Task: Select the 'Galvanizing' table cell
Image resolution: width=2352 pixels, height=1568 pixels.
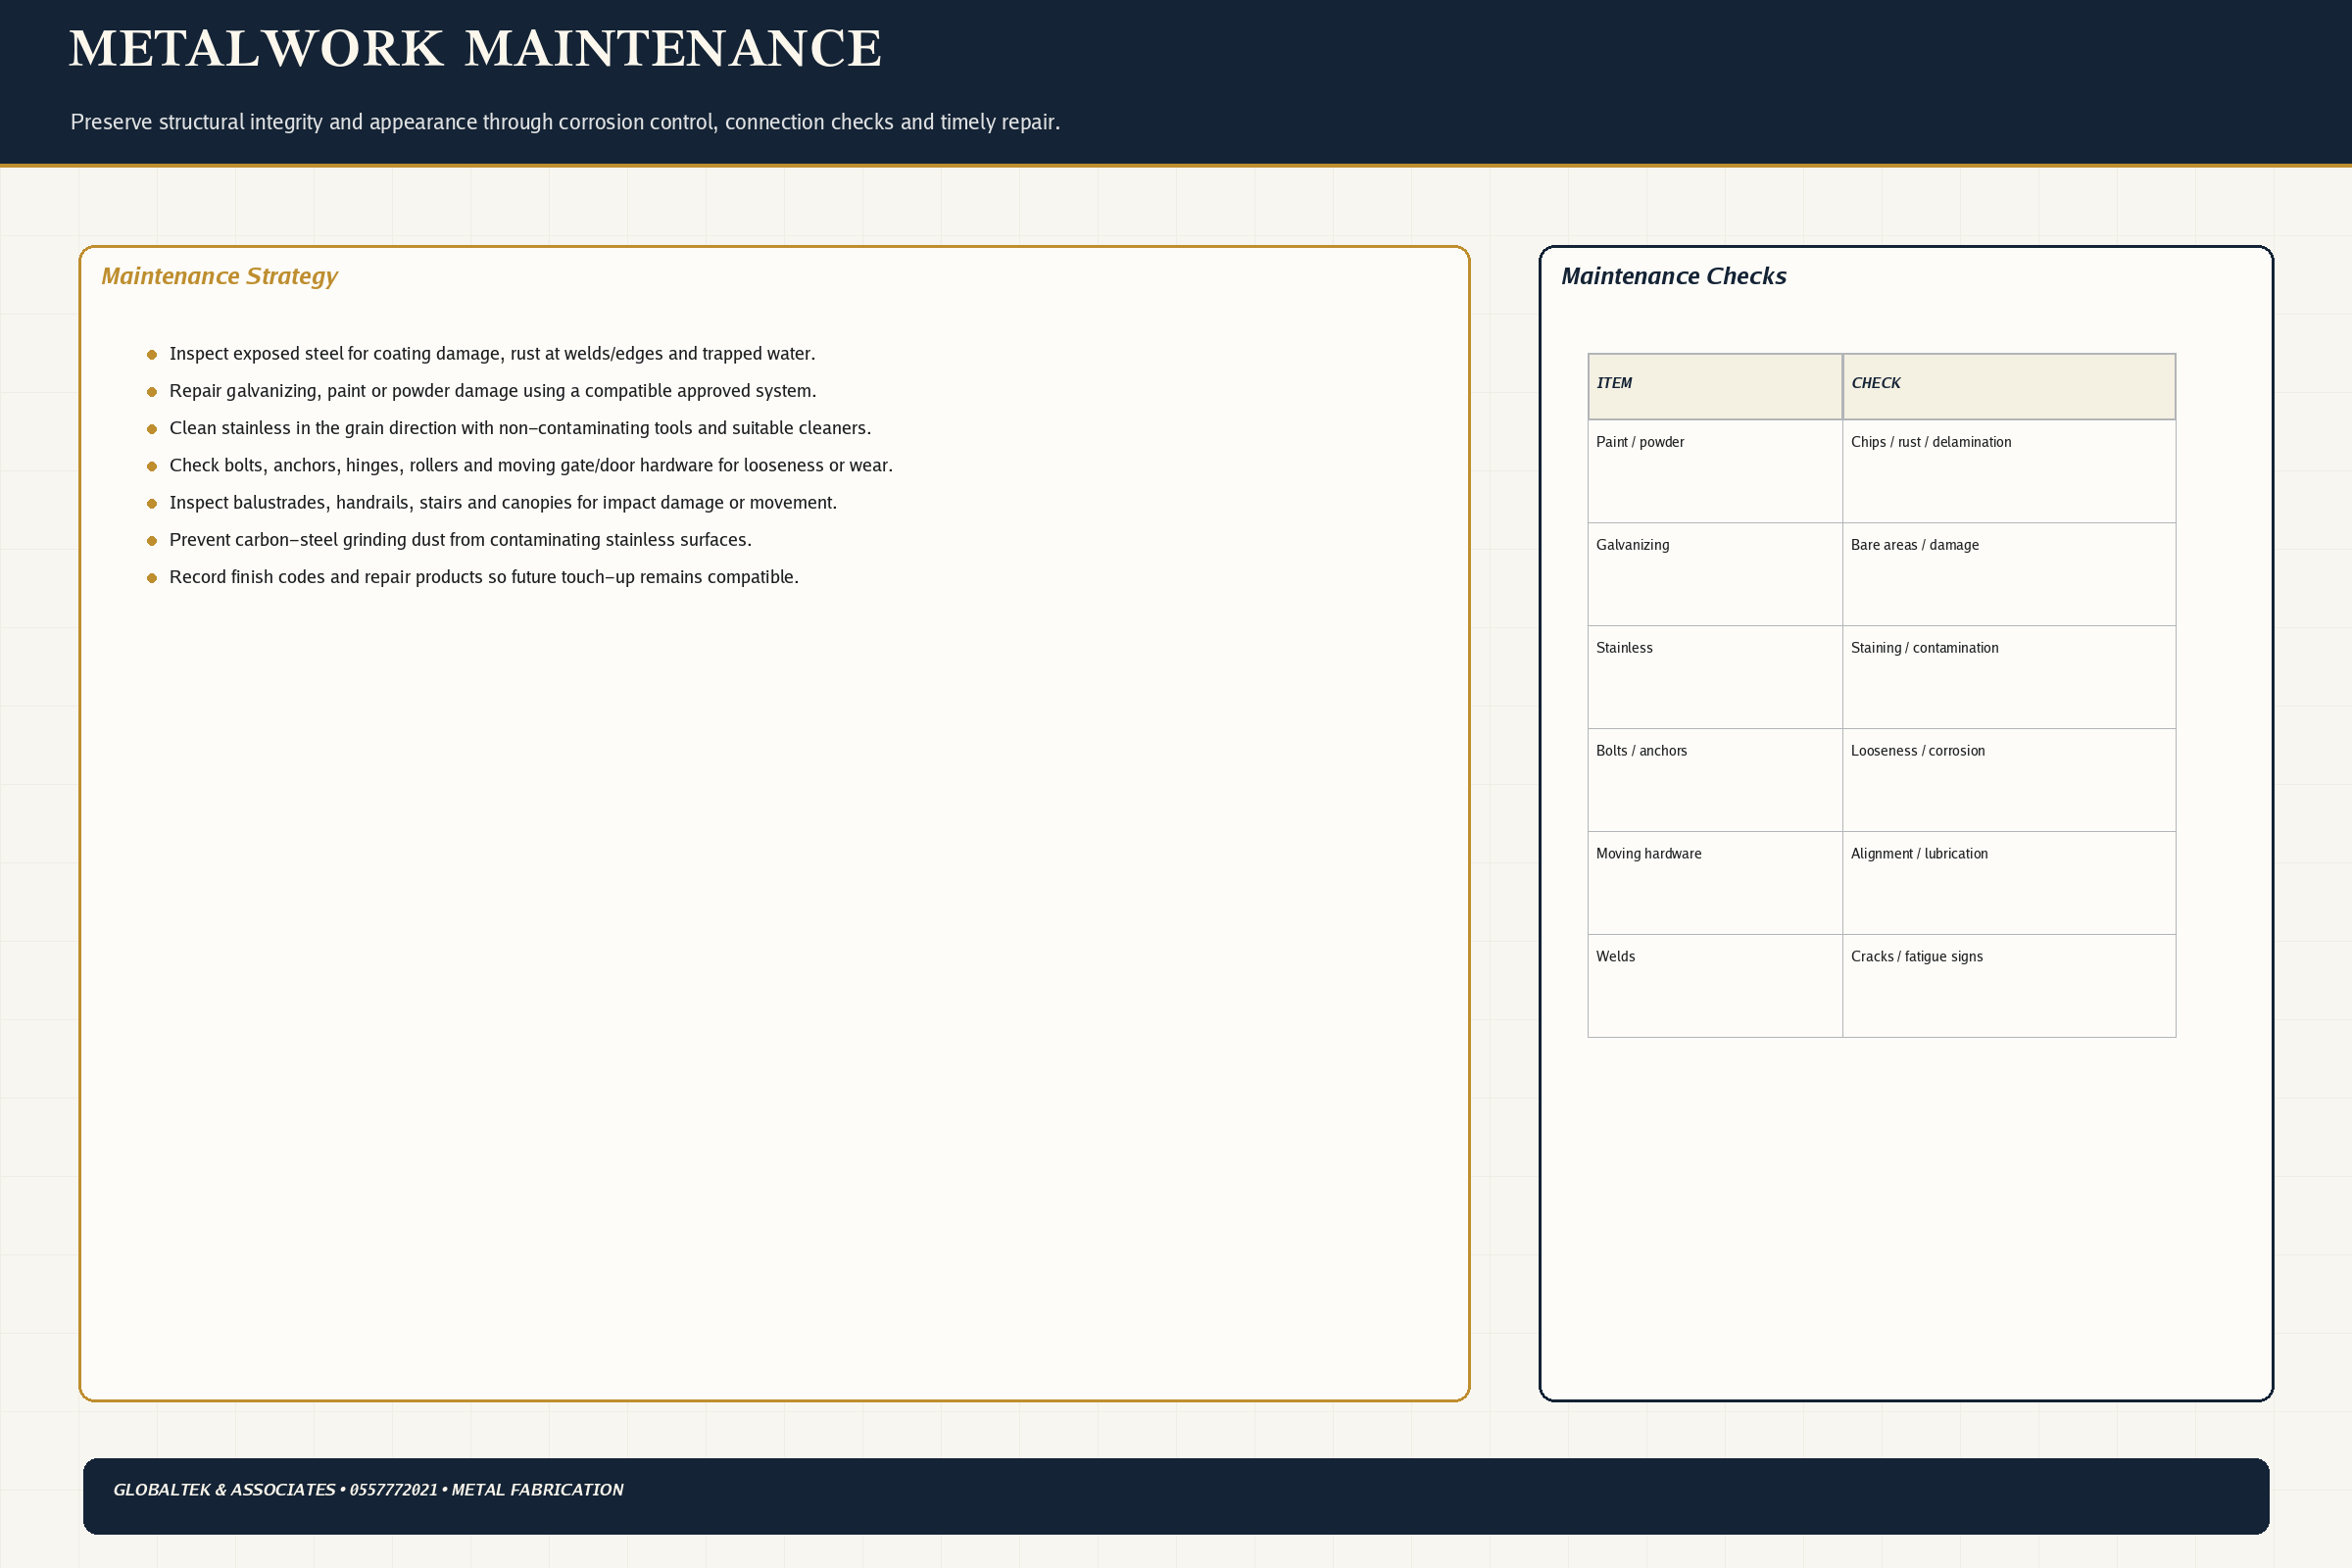Action: coord(1715,574)
